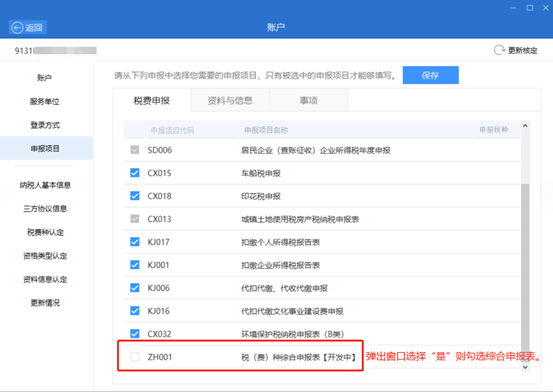Uncheck the CX015 车船税申报 checkbox
553x392 pixels.
click(135, 173)
